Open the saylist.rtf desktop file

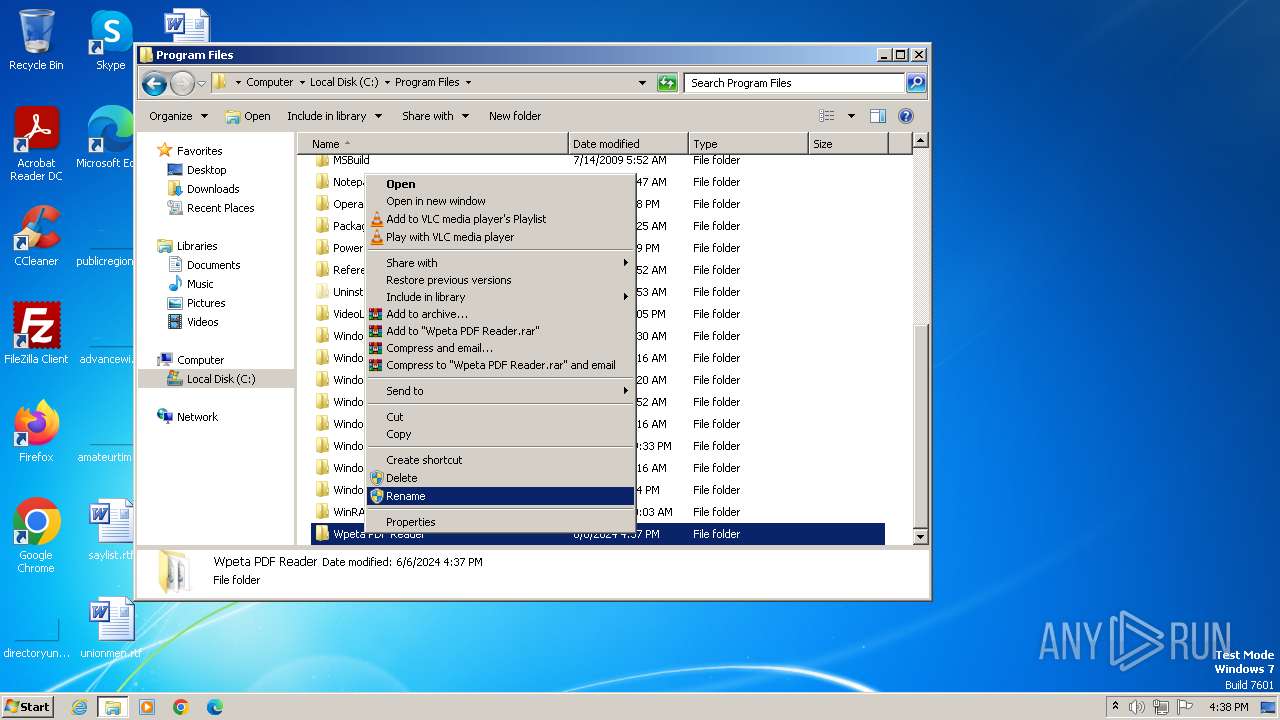[x=110, y=530]
